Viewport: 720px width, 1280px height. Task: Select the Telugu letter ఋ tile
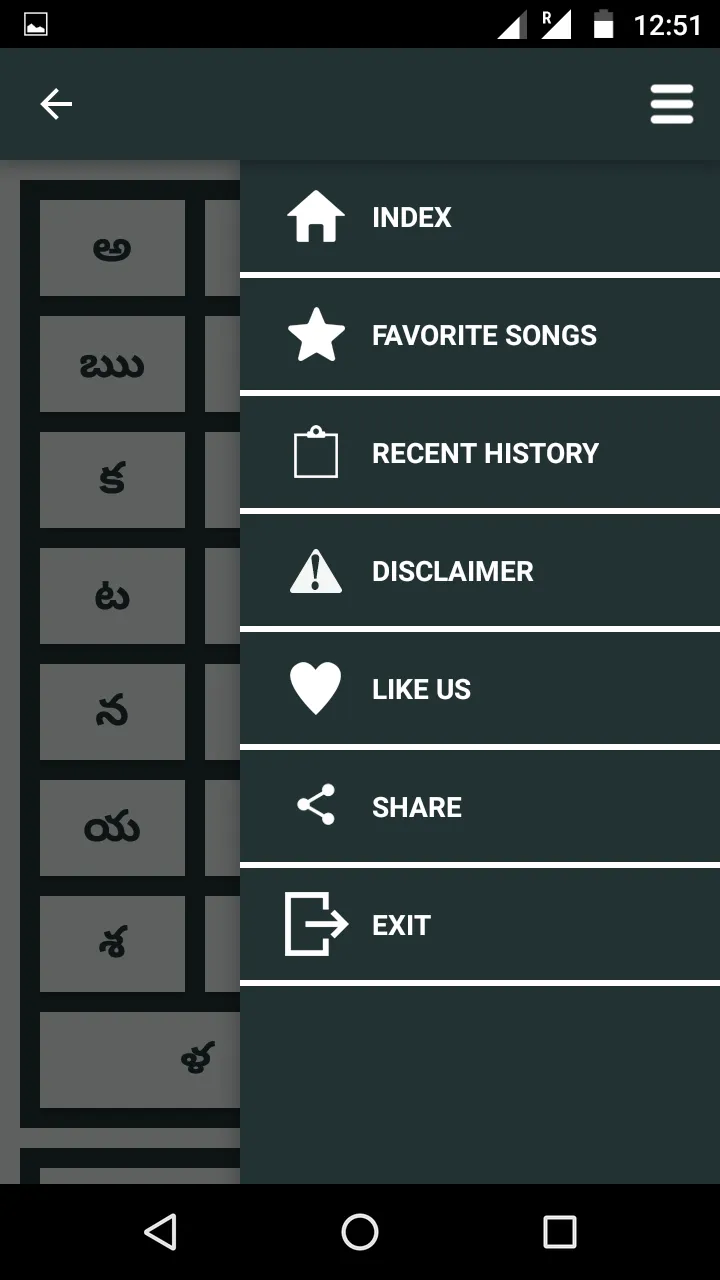click(112, 364)
